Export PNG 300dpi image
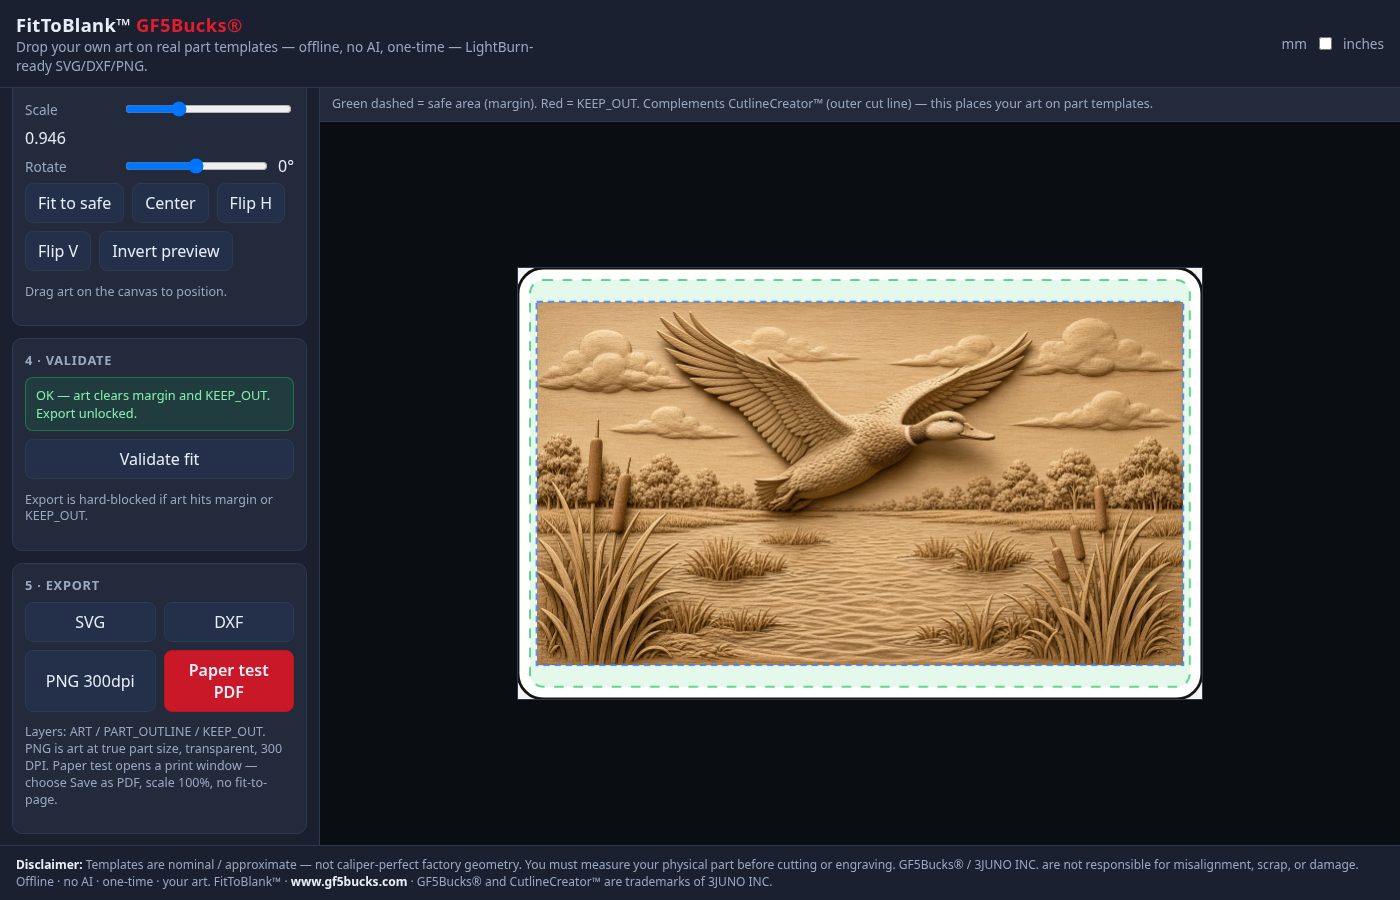 pos(90,681)
